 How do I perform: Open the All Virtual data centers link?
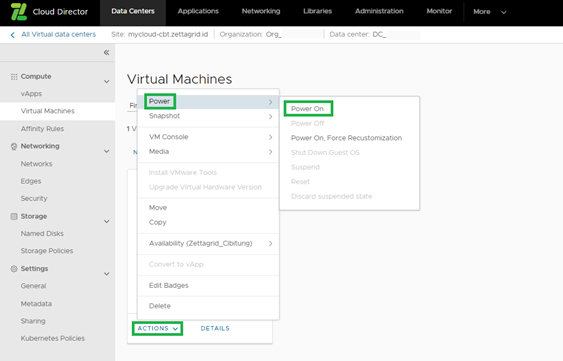59,34
